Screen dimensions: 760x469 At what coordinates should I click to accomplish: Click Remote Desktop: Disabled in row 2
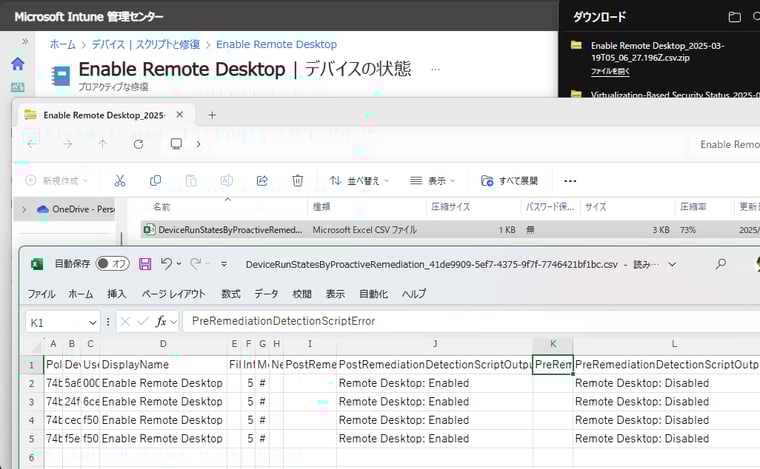coord(642,383)
